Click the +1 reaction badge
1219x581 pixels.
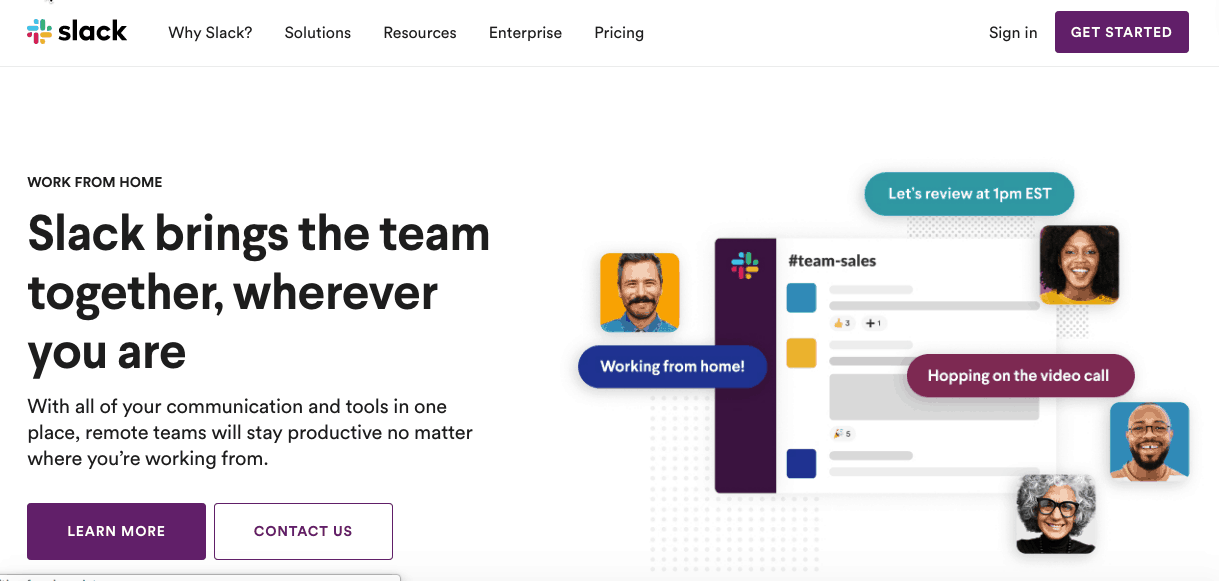[x=873, y=323]
